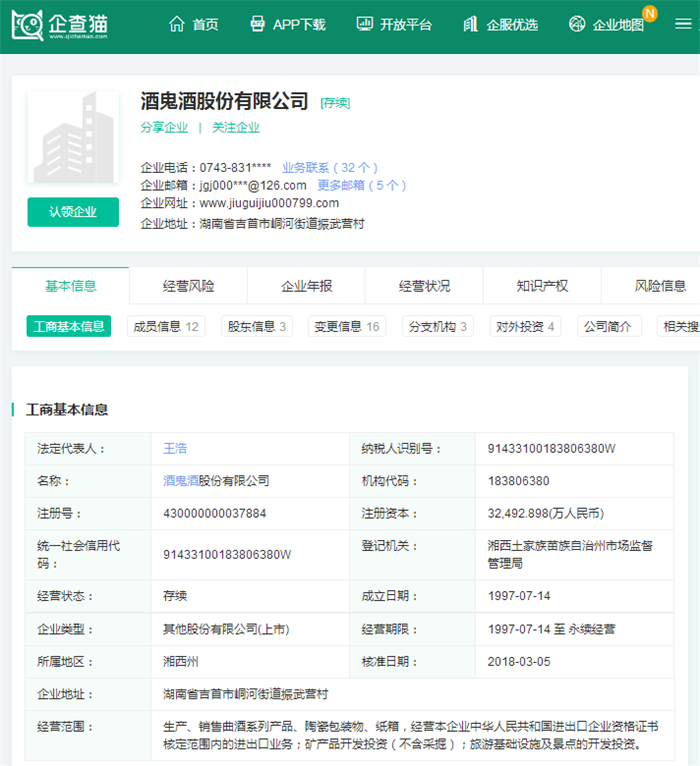This screenshot has width=700, height=766.
Task: Click phone number 0743-831****
Action: click(235, 168)
